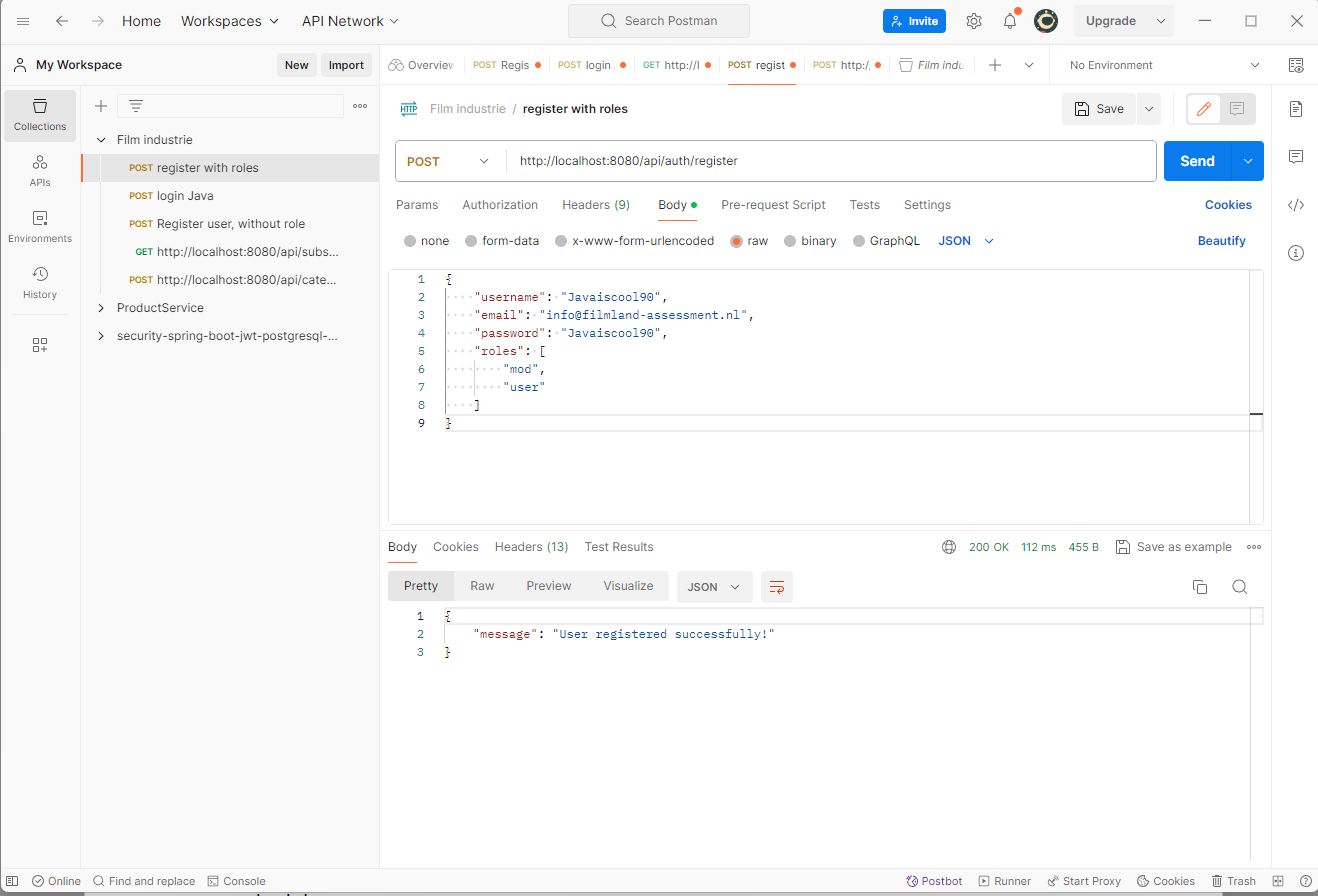Toggle the sidebar from status bar
This screenshot has height=896, width=1318.
12,881
